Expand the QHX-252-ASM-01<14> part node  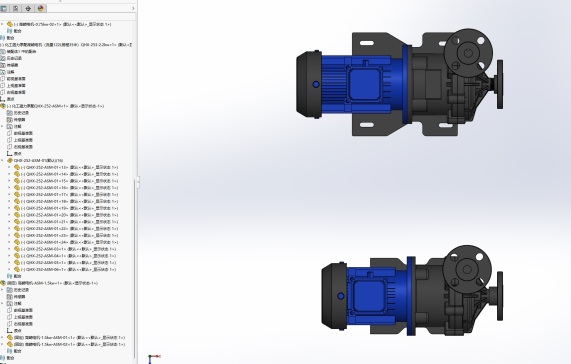(x=9, y=174)
